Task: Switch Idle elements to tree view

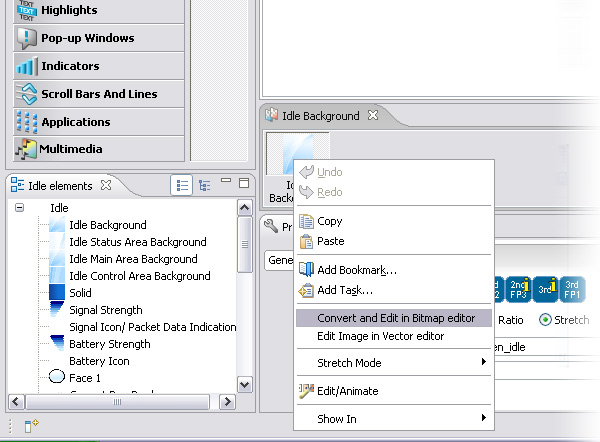Action: coord(205,185)
